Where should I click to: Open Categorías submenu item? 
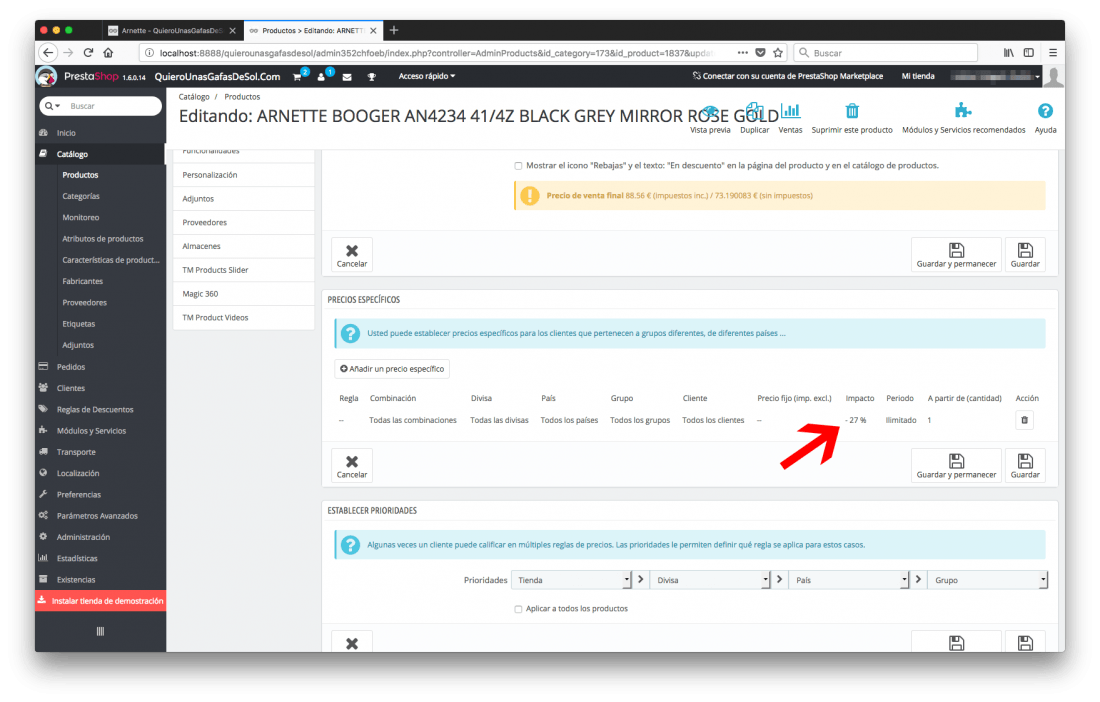click(81, 196)
